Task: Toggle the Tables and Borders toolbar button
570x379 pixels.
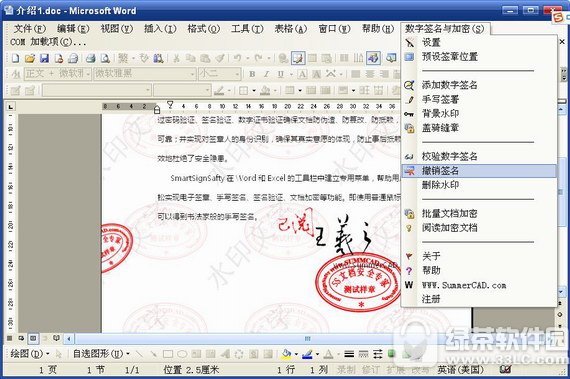Action: (x=298, y=58)
